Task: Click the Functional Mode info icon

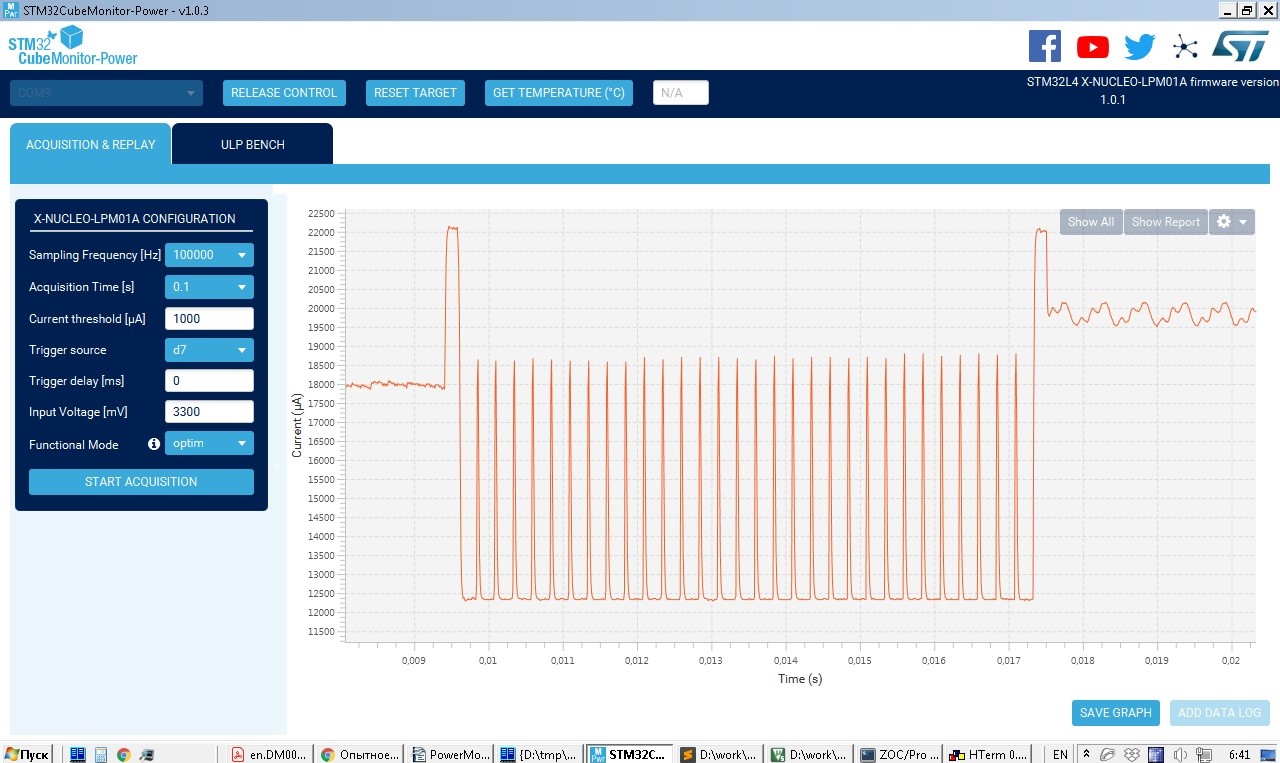Action: 154,444
